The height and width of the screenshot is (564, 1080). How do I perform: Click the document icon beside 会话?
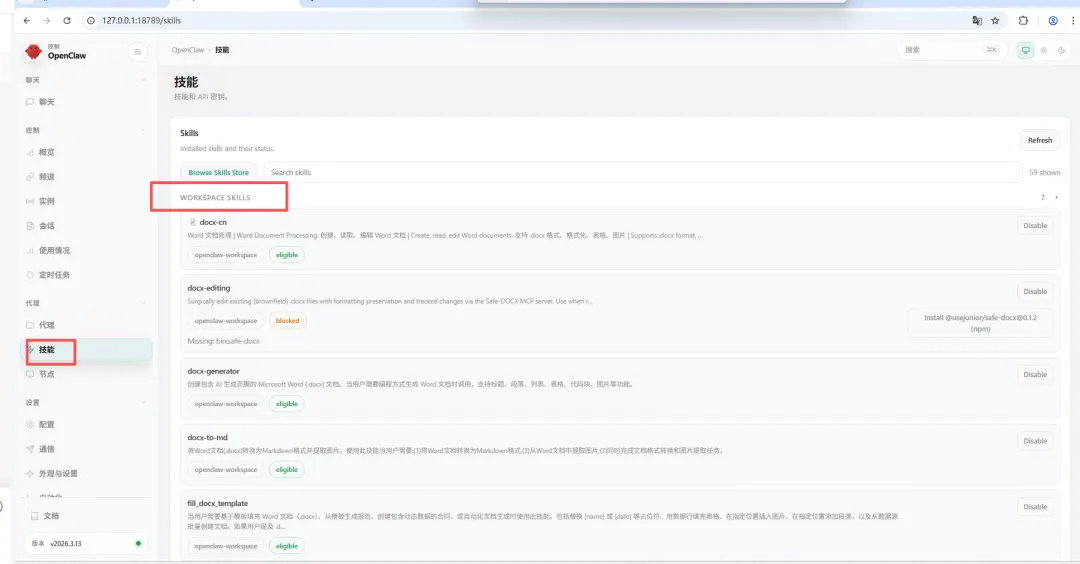pyautogui.click(x=30, y=226)
